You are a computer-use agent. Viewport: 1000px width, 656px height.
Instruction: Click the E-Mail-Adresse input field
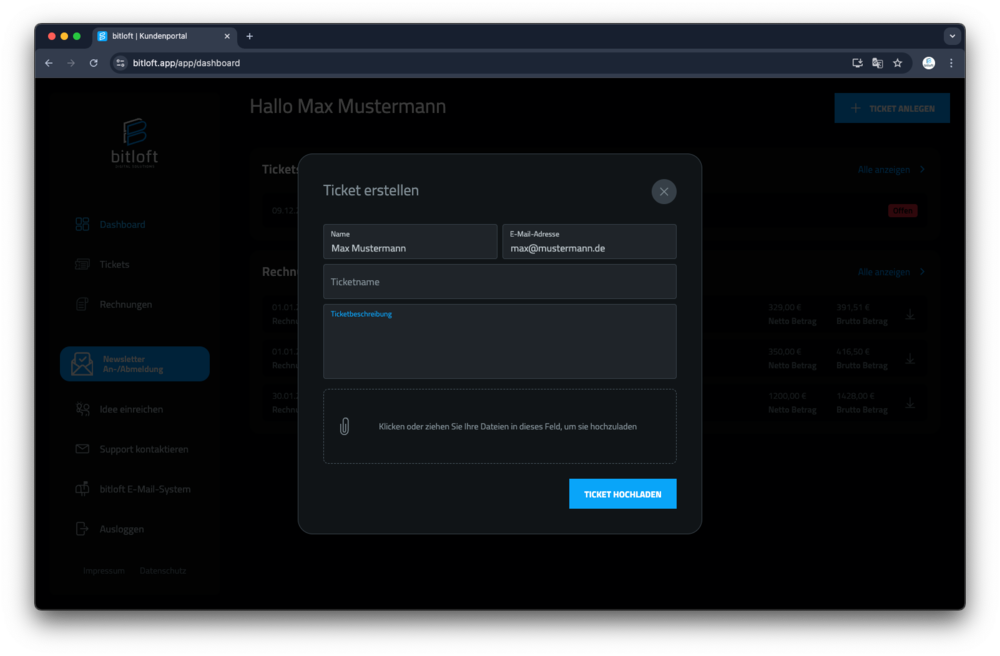[x=589, y=241]
